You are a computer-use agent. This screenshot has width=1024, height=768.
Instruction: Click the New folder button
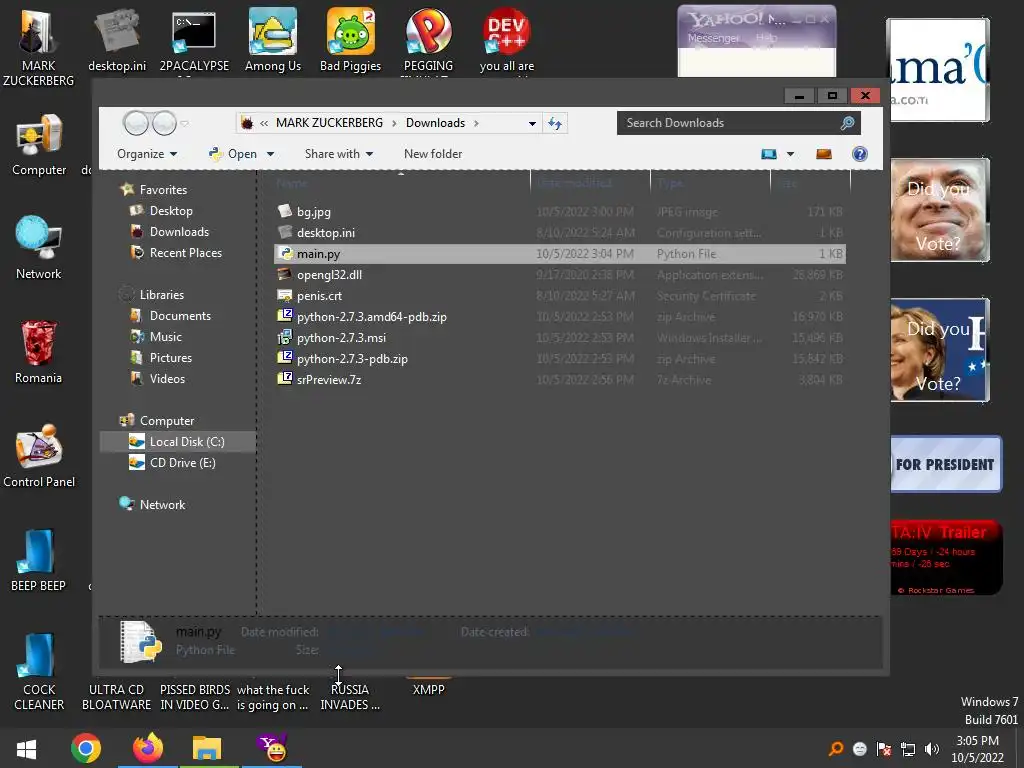point(432,154)
